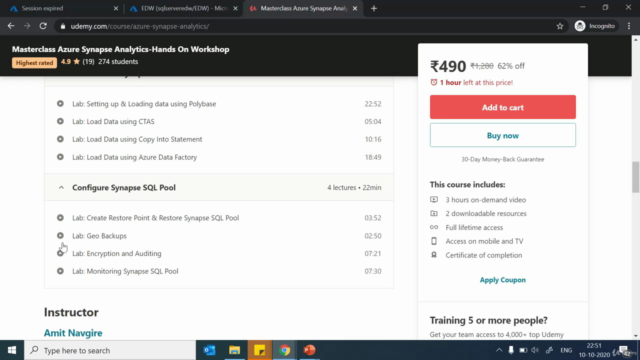Viewport: 640px width, 360px height.
Task: Close the Masterclass Azure Synapse tab
Action: point(355,8)
